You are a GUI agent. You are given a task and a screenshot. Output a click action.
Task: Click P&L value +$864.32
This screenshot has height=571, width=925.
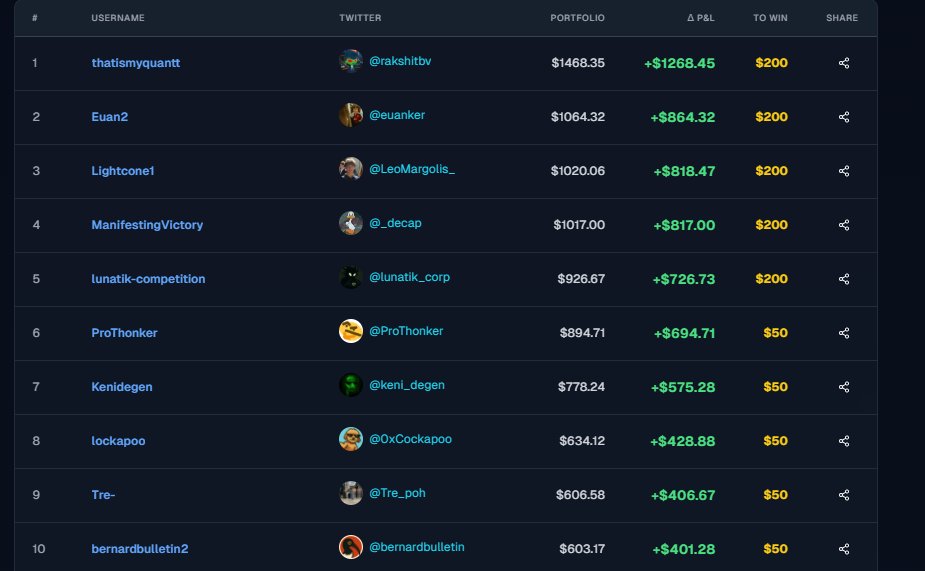[x=683, y=117]
